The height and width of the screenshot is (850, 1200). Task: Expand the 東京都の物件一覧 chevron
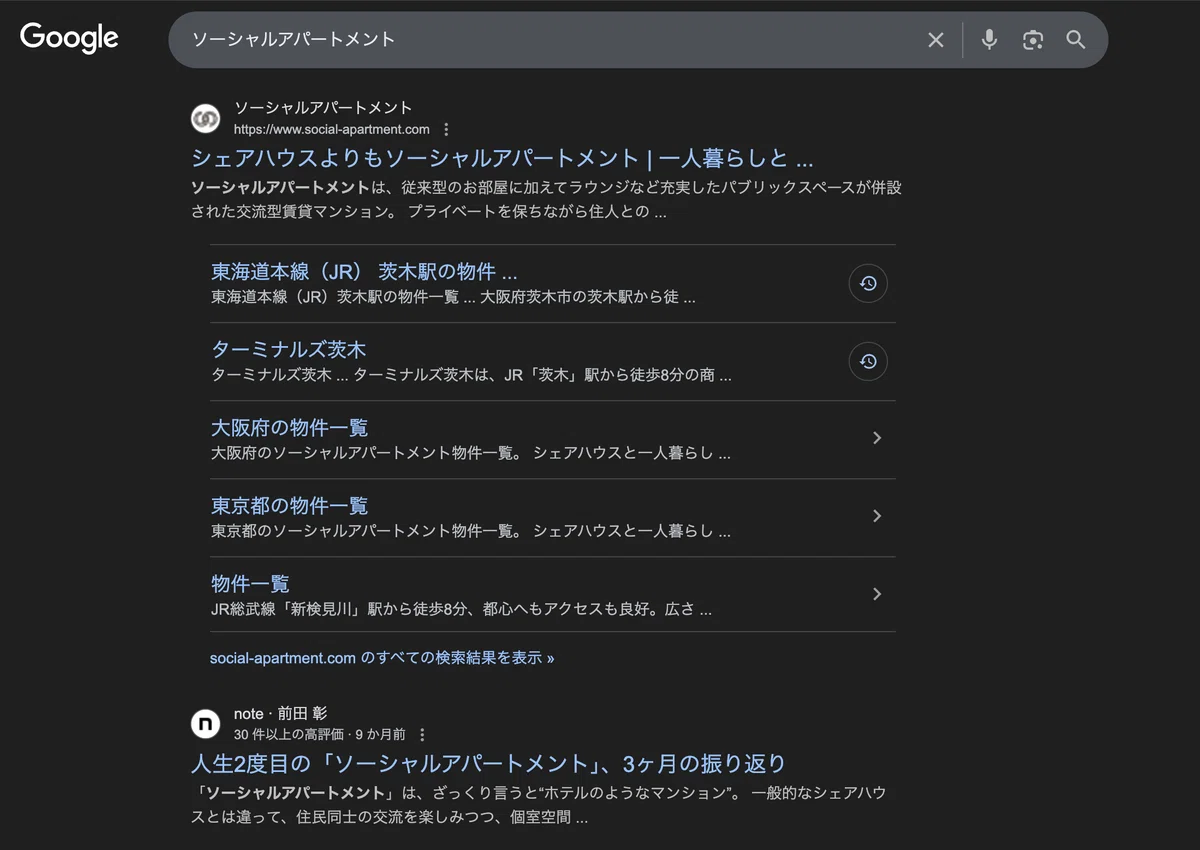(x=877, y=516)
